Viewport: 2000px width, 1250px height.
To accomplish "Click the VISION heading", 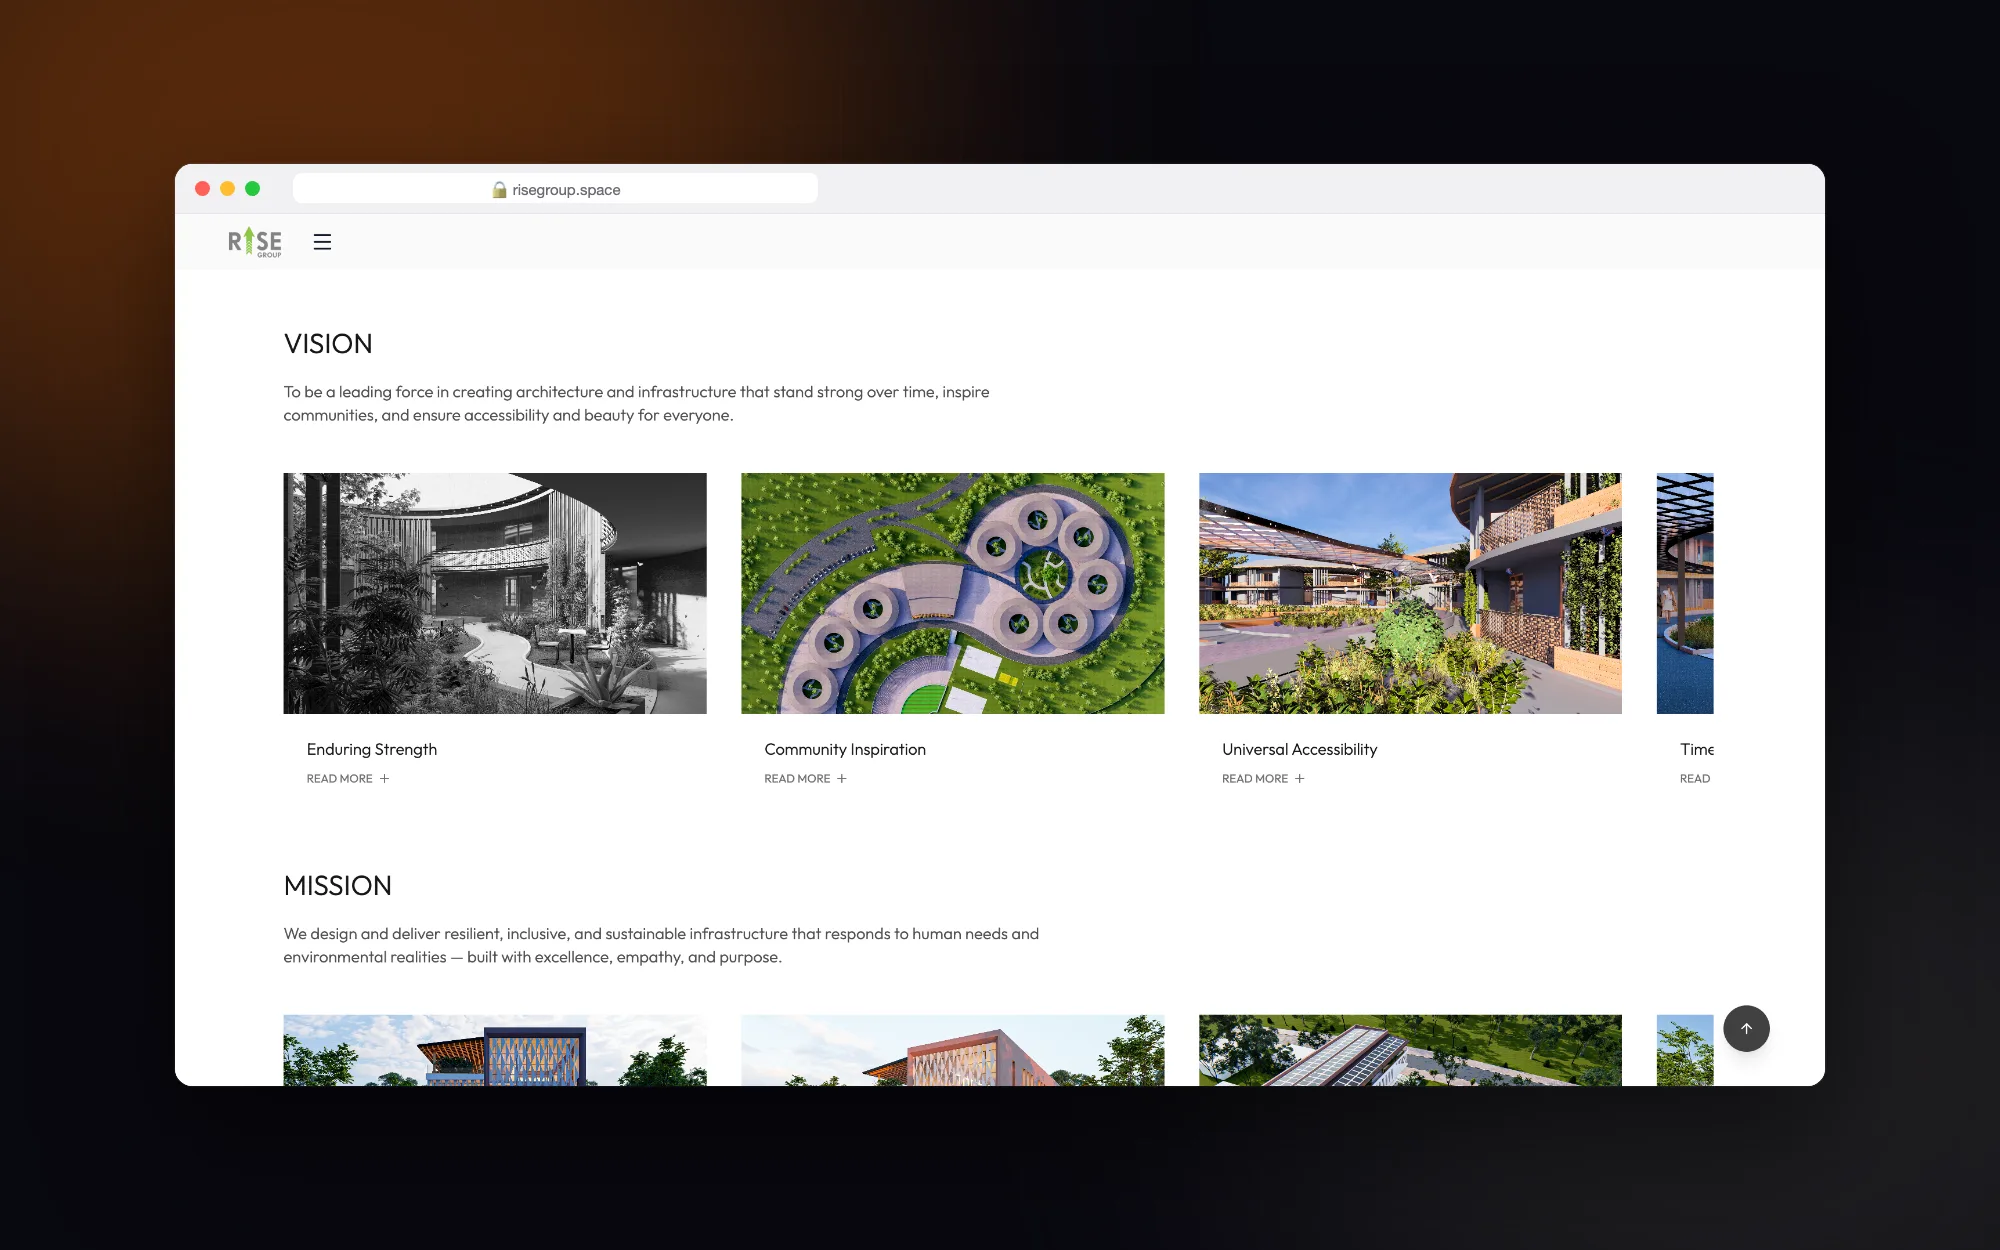I will click(x=328, y=344).
